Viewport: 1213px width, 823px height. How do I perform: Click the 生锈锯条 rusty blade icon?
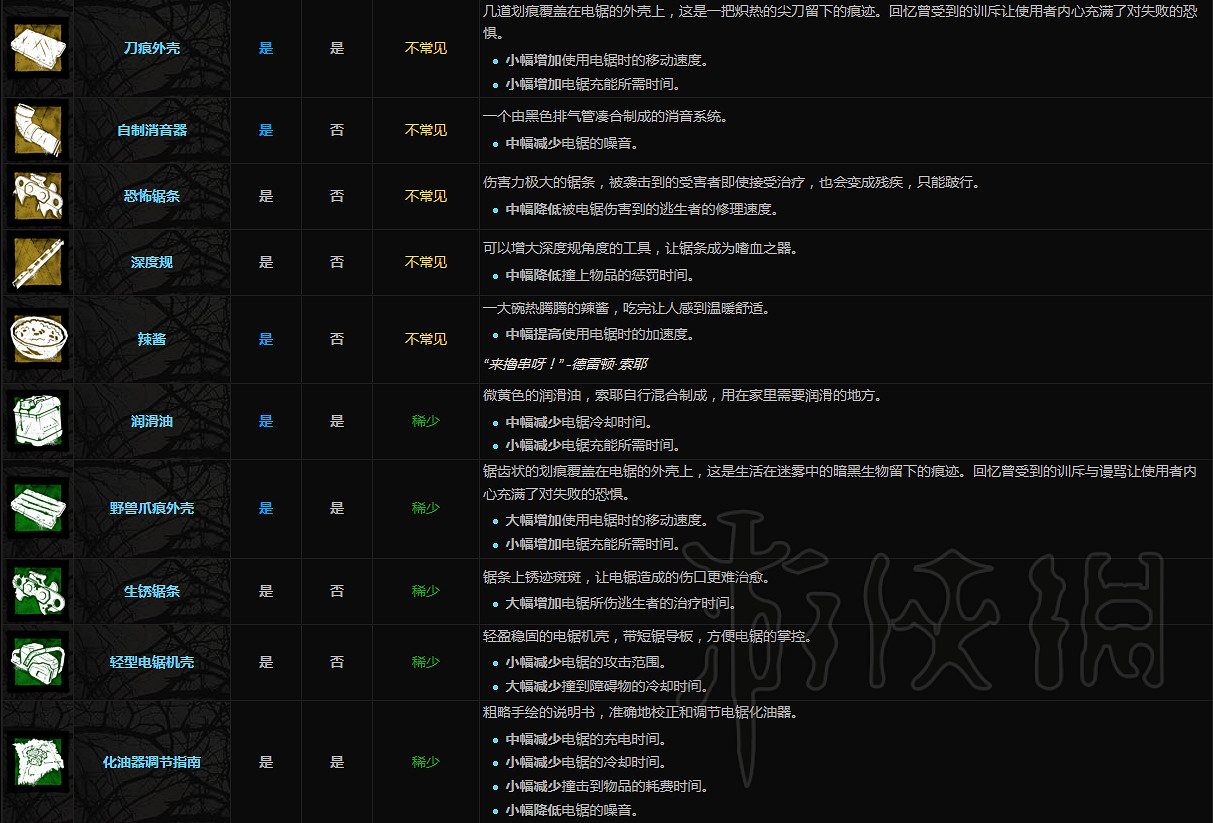tap(37, 591)
